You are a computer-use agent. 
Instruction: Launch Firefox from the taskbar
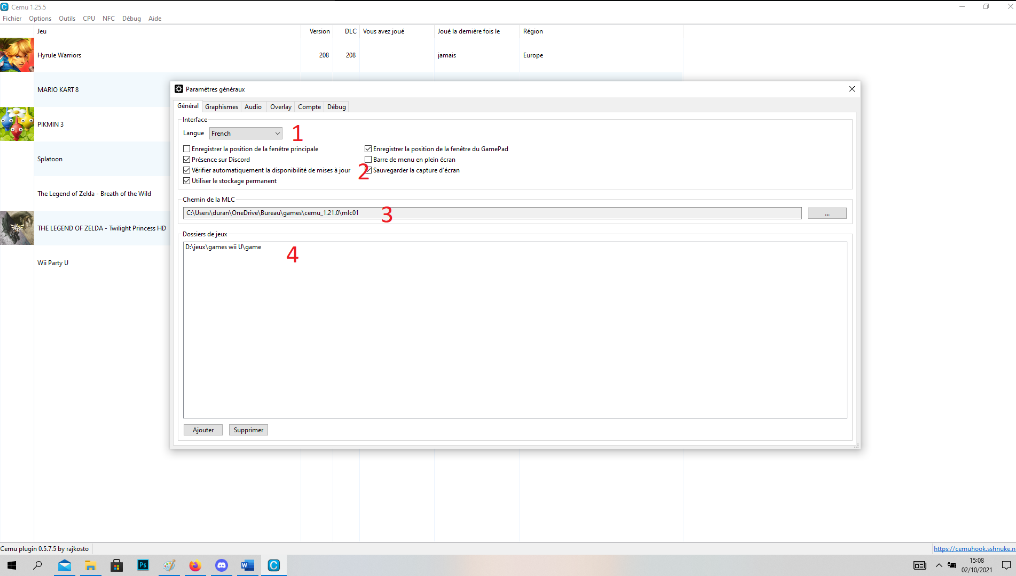pos(195,566)
